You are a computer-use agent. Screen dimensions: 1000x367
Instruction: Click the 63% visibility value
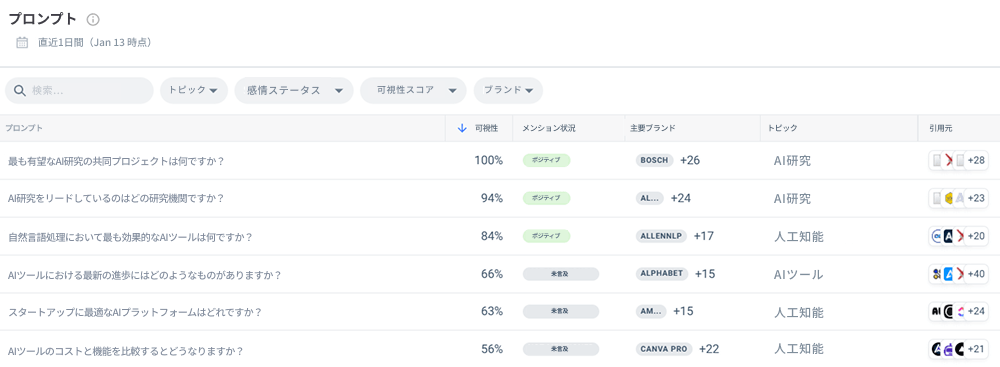point(492,311)
